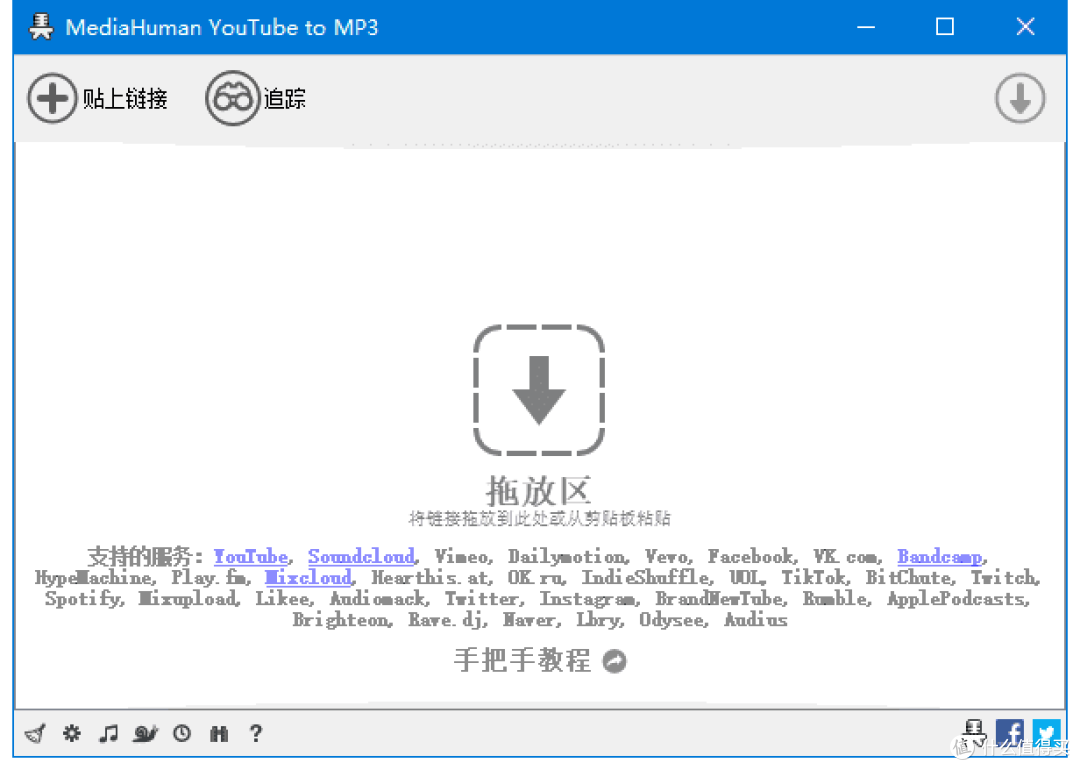Open help using the question mark icon
Screen dimensions: 1080x770
[x=256, y=733]
